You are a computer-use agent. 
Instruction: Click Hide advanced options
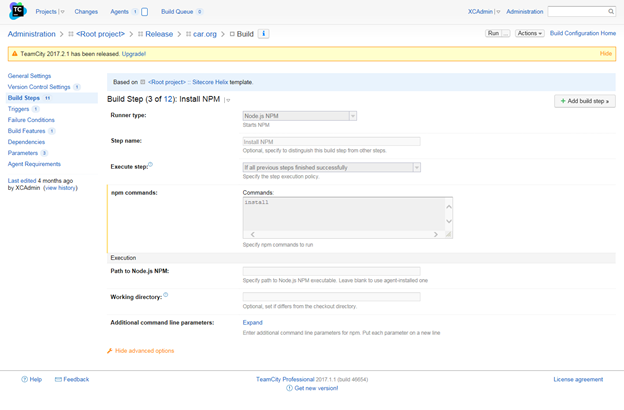[x=144, y=351]
